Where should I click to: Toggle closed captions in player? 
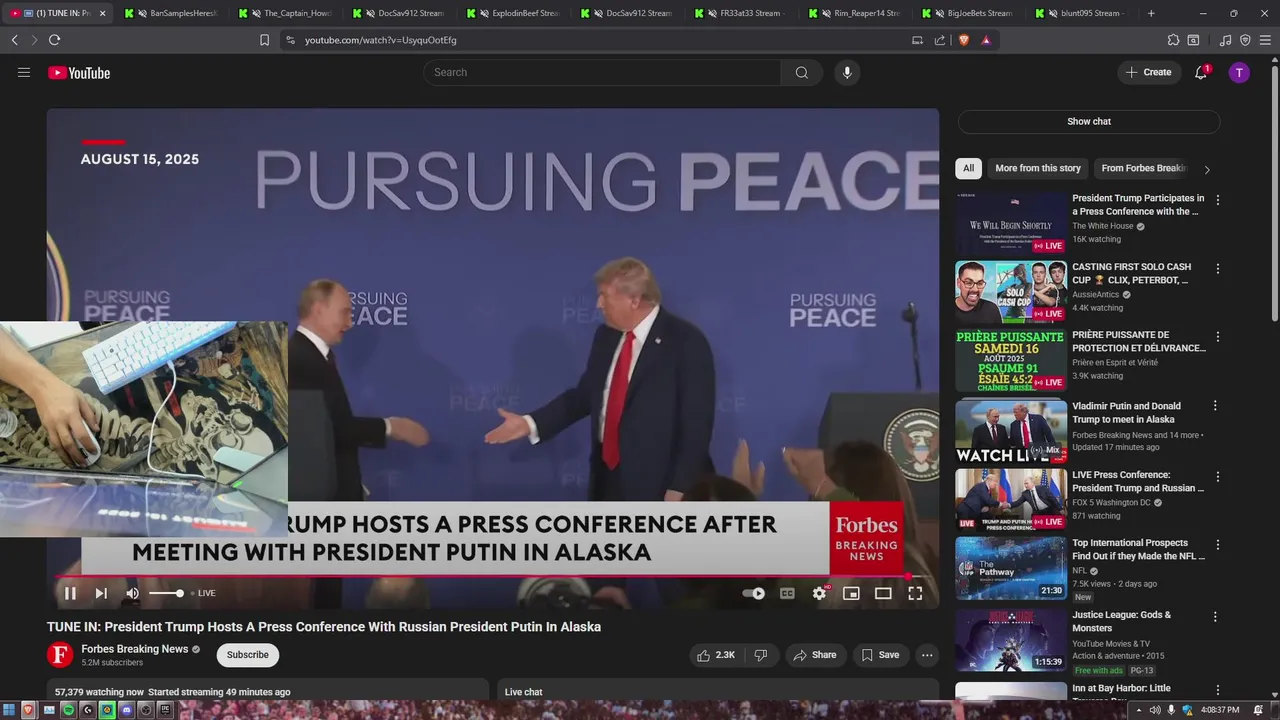[787, 593]
